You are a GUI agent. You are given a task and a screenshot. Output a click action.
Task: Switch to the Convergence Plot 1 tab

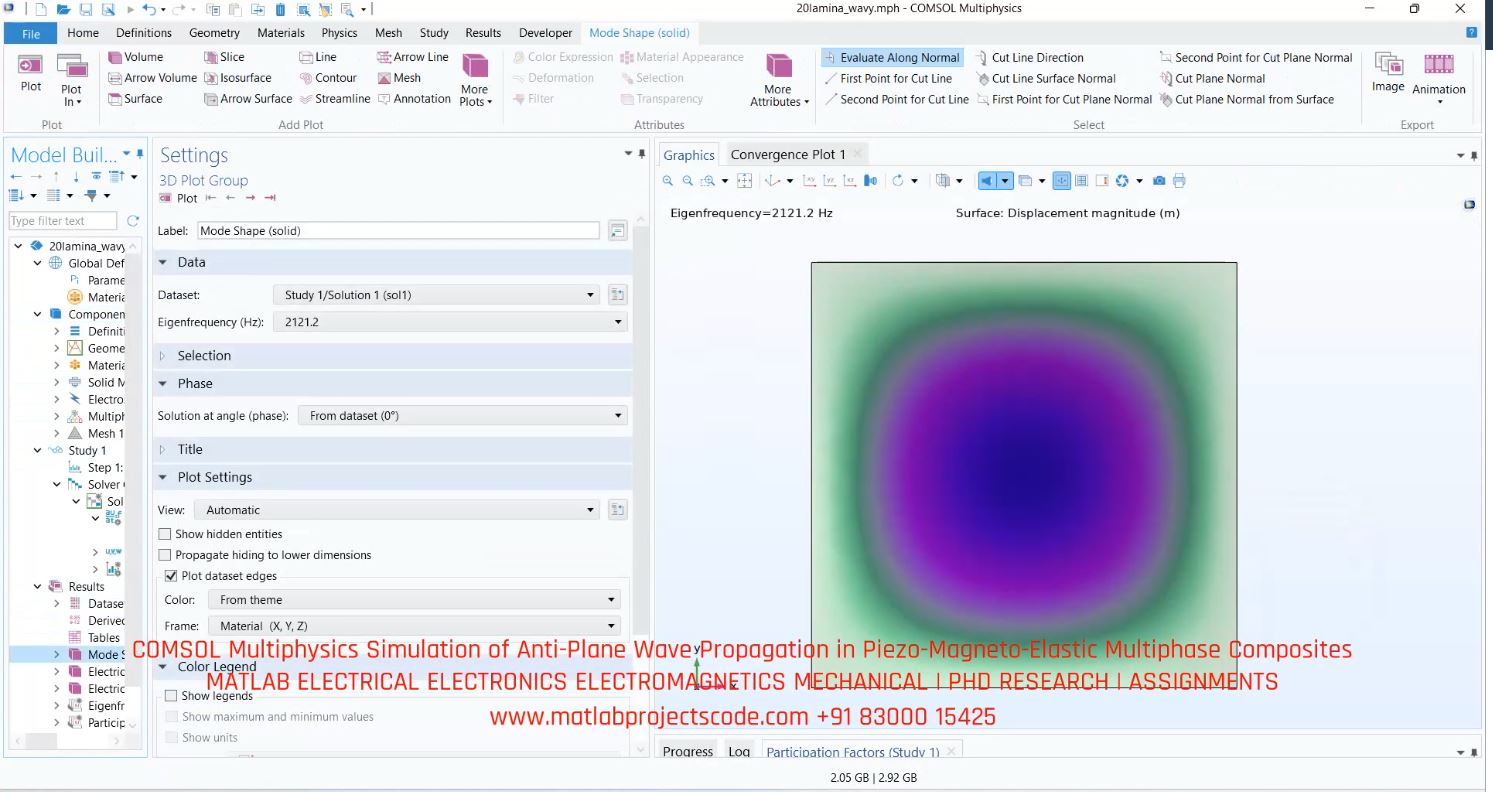coord(786,154)
